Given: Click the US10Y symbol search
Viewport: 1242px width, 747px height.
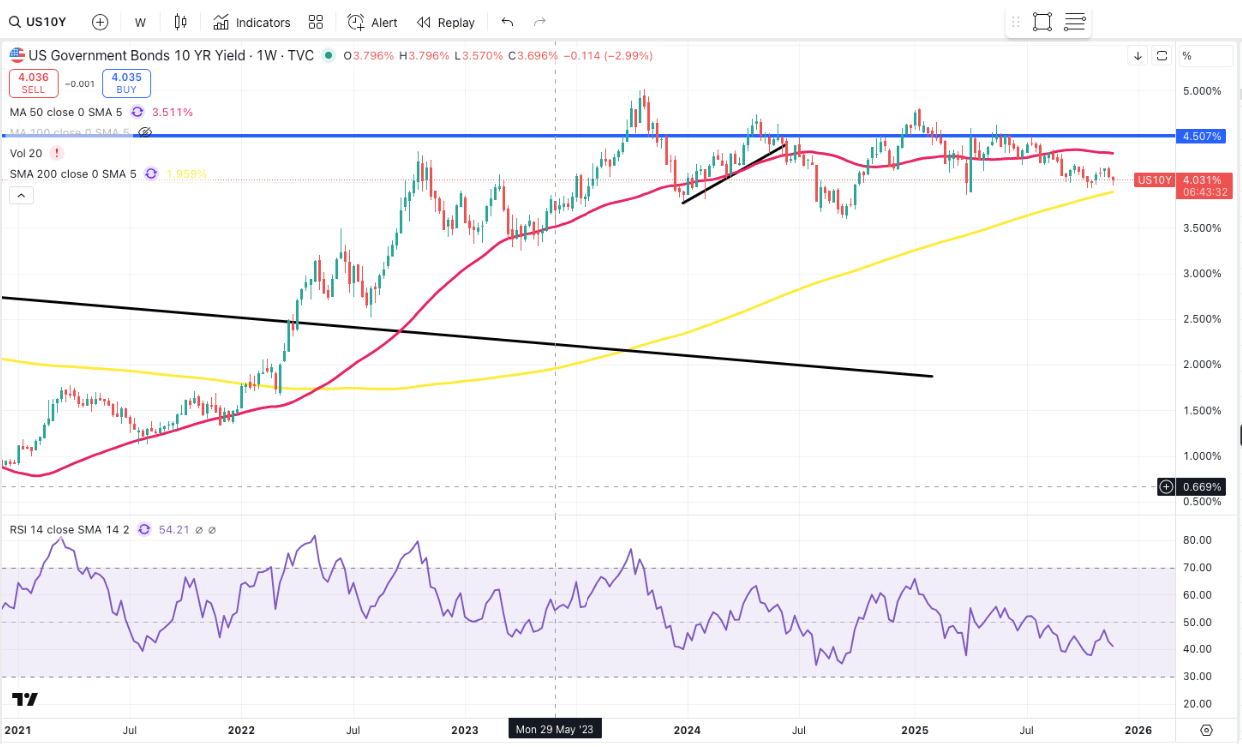Looking at the screenshot, I should point(40,22).
